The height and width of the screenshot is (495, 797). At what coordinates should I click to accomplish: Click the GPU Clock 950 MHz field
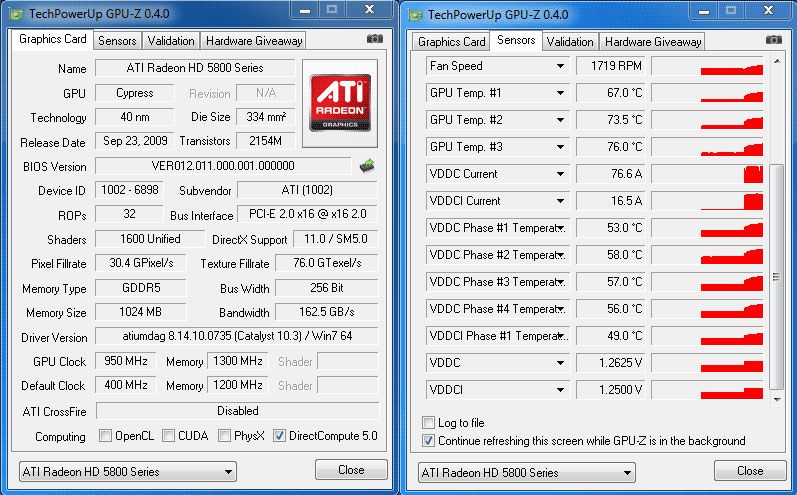click(x=126, y=361)
